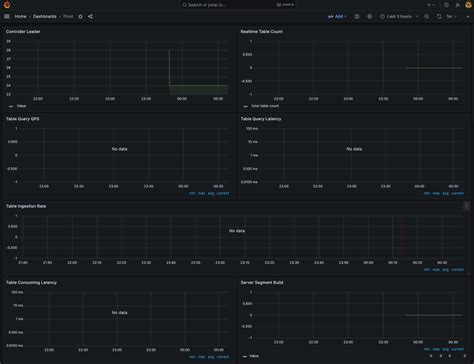Toggle Value series in Server Segment Build
The height and width of the screenshot is (364, 474).
click(x=254, y=356)
